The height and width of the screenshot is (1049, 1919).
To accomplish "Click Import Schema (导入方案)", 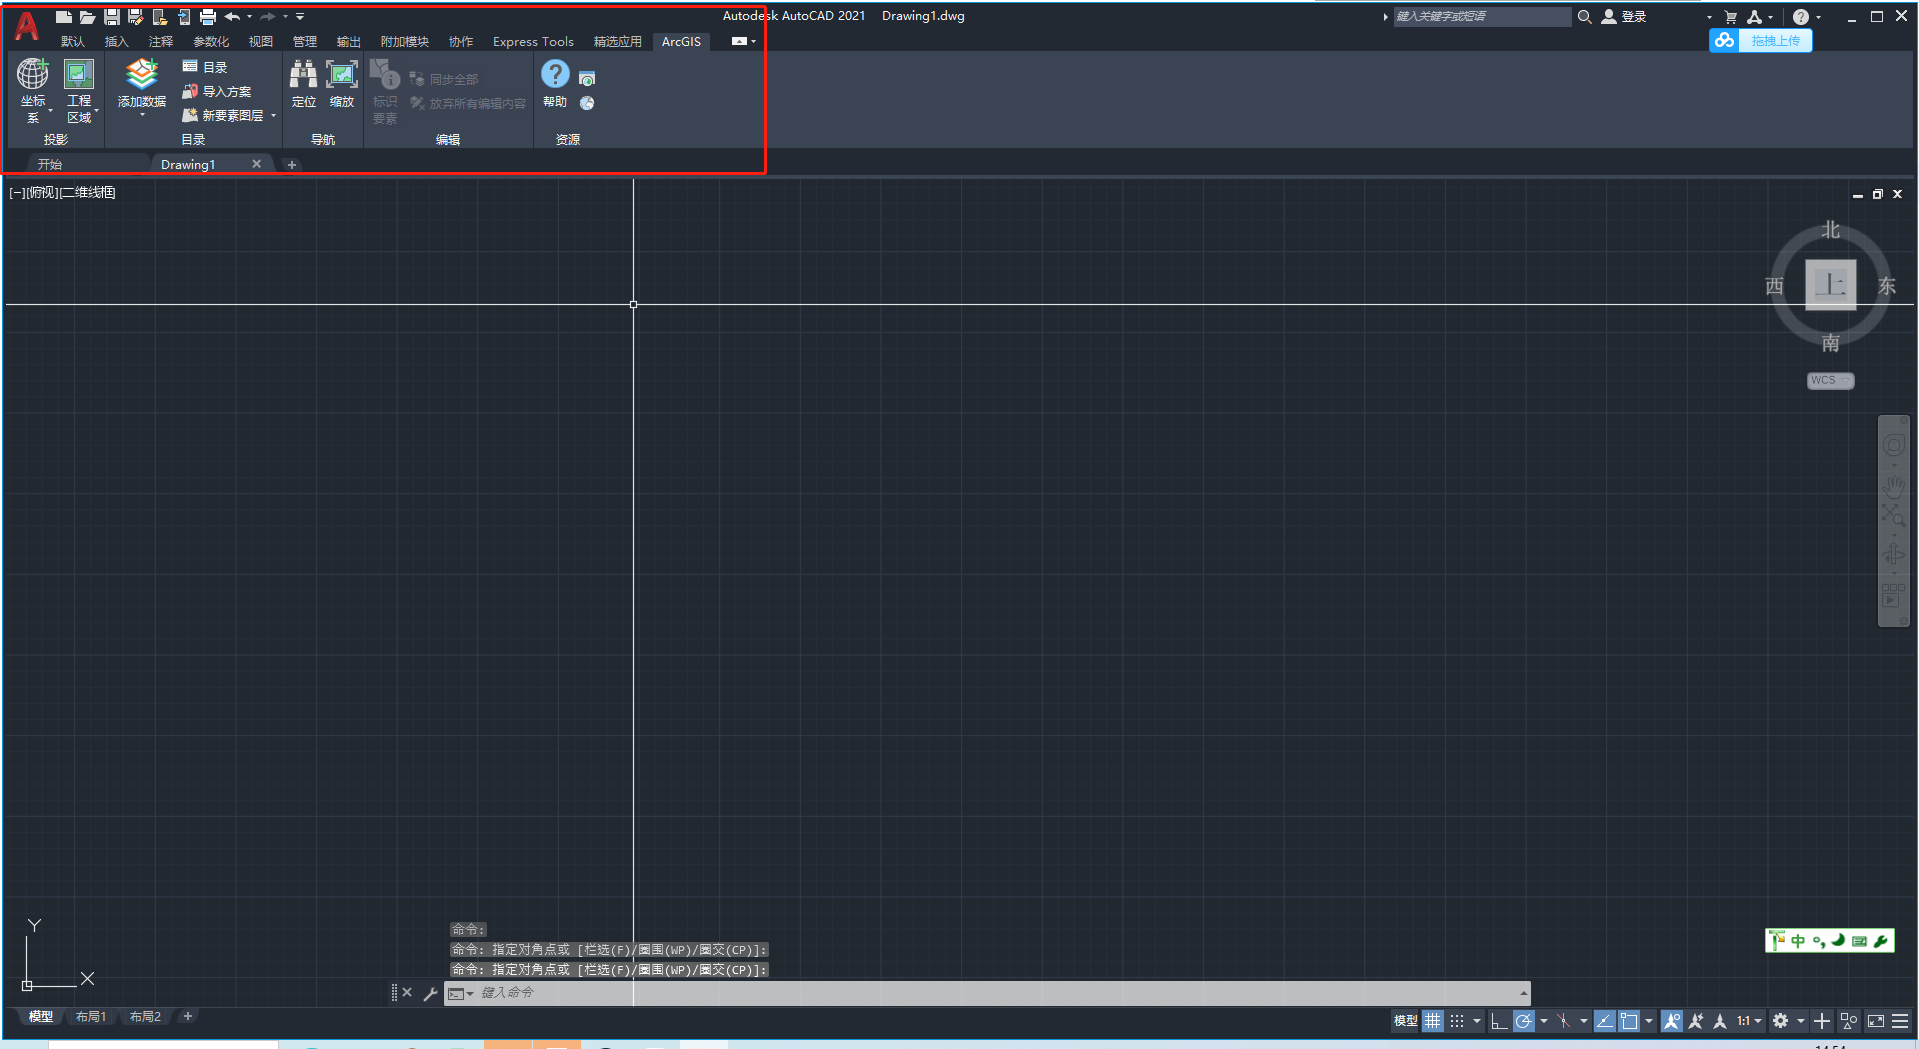I will [217, 91].
